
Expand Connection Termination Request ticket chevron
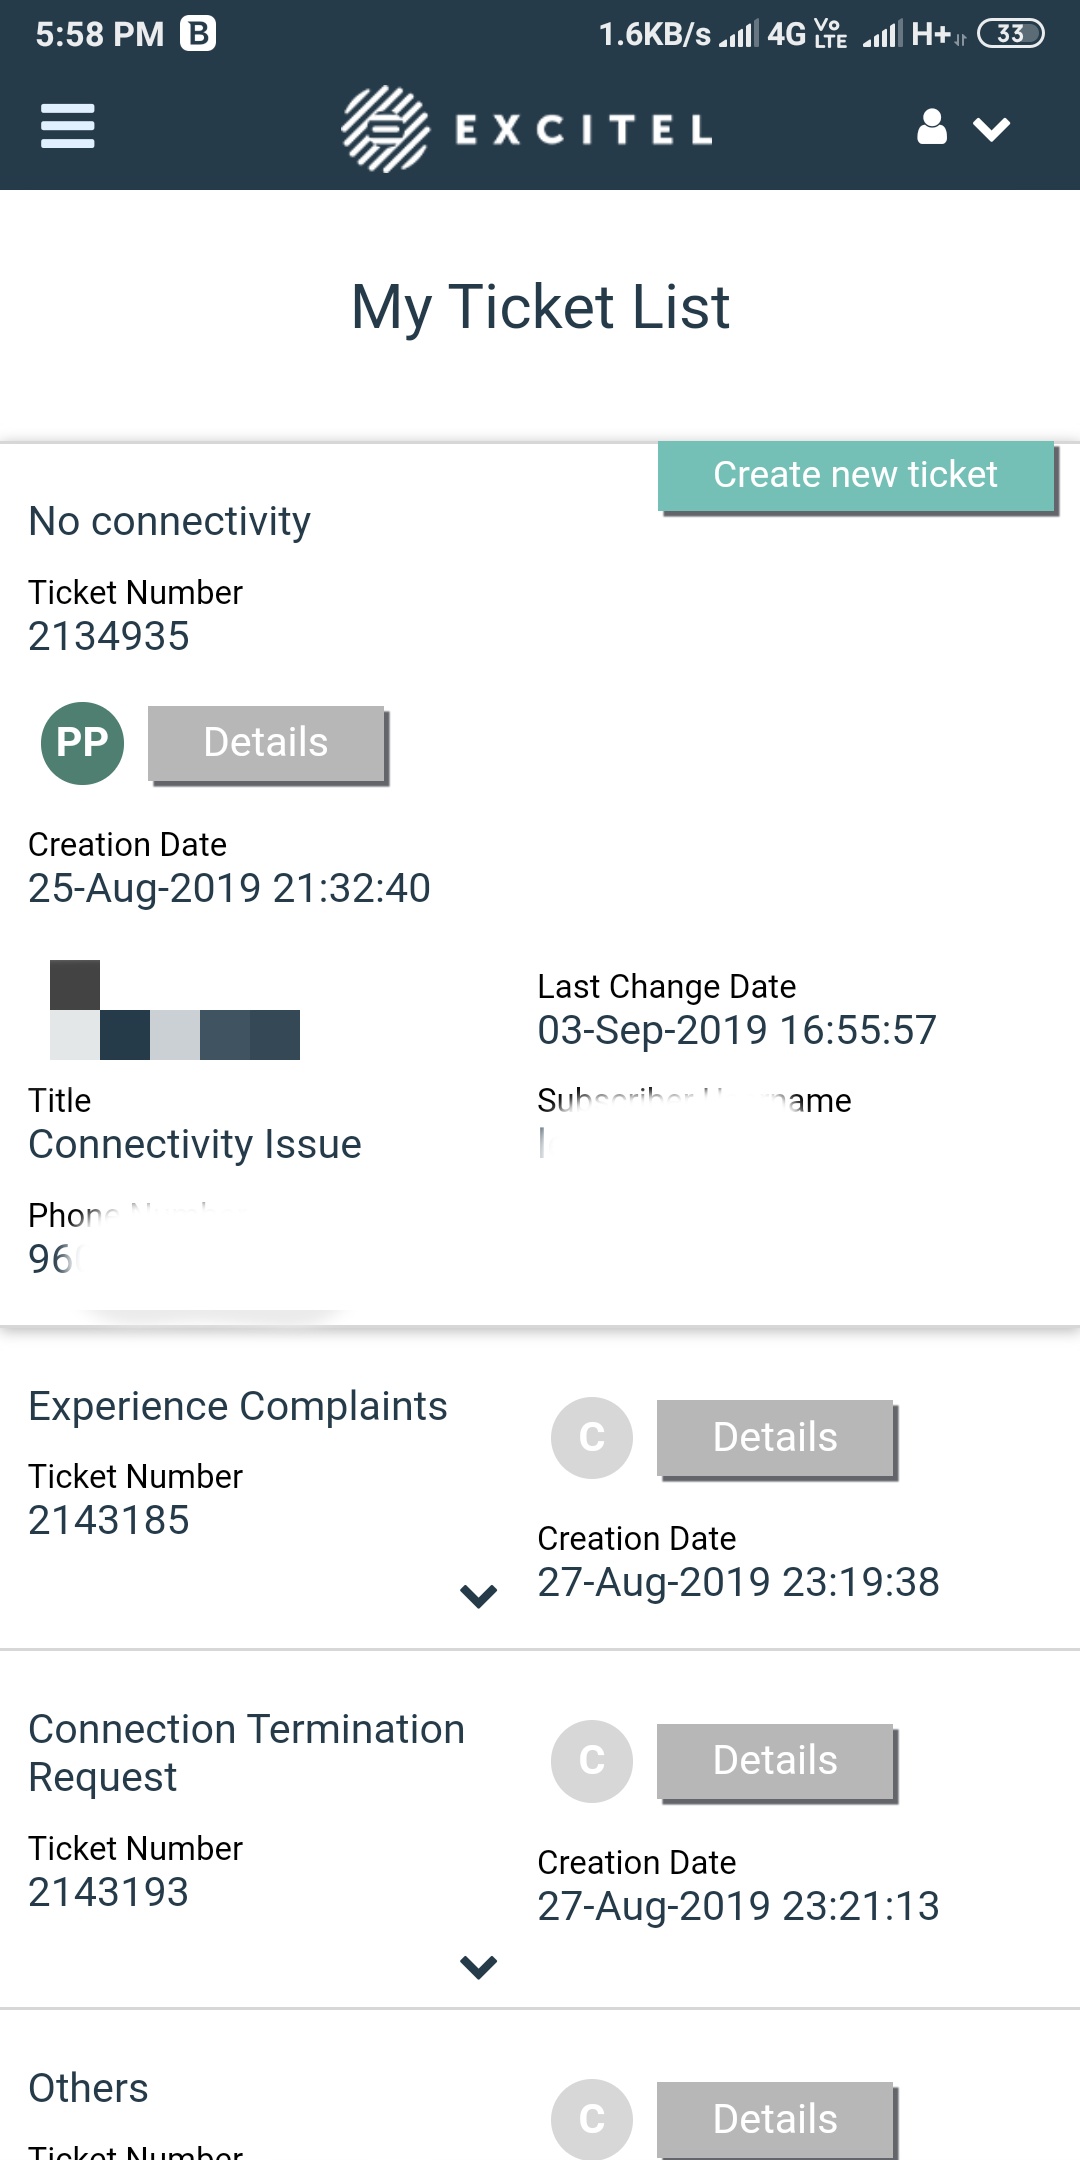[478, 1967]
